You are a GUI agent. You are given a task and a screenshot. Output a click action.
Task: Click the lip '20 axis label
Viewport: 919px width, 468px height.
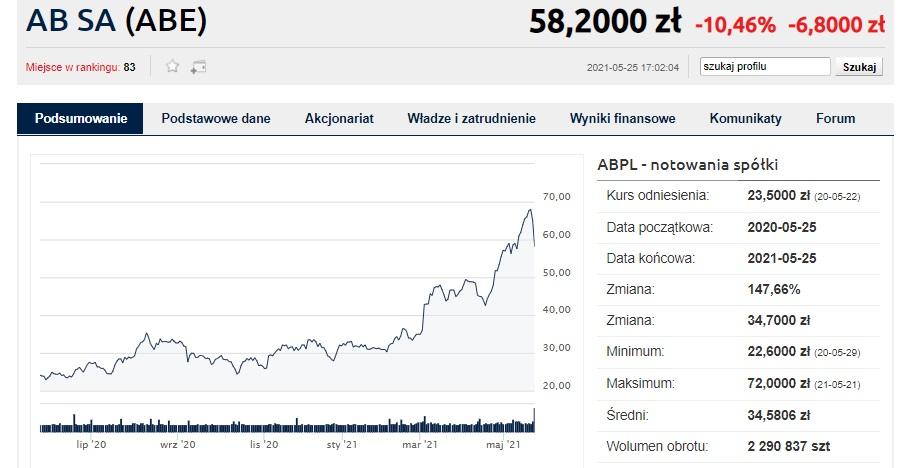(91, 445)
